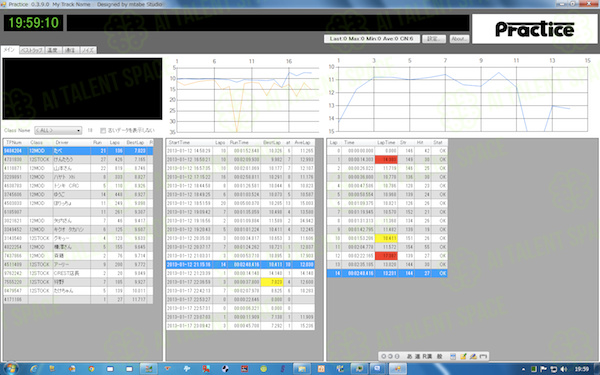Click the speaker volume tray icon

564,369
